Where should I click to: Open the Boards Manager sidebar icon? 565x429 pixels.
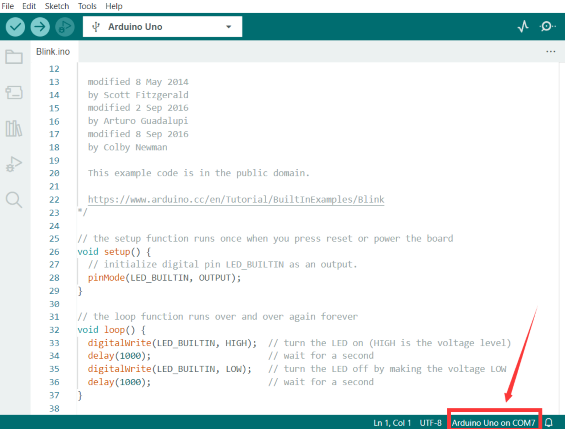tap(14, 93)
